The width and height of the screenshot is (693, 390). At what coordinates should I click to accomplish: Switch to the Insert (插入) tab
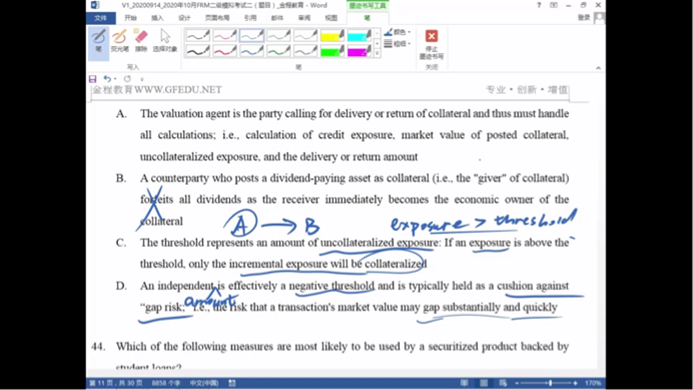pyautogui.click(x=157, y=18)
